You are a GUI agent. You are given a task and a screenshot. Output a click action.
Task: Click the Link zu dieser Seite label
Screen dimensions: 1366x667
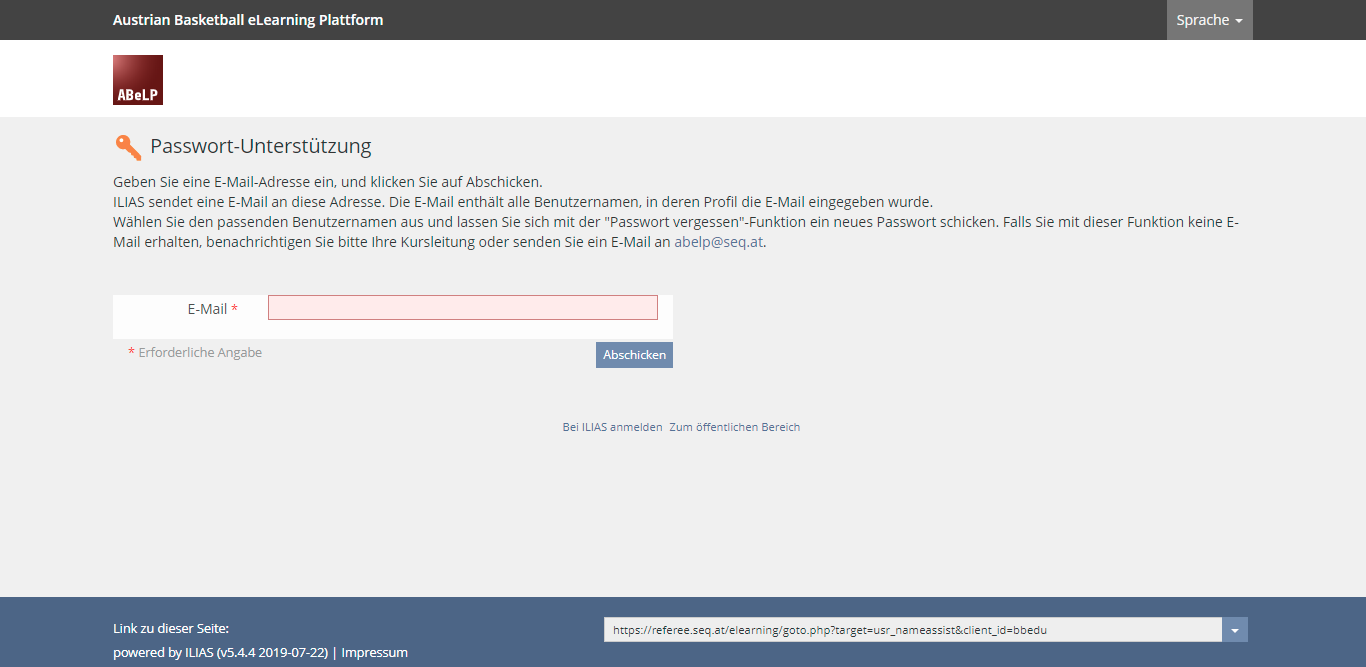coord(171,628)
